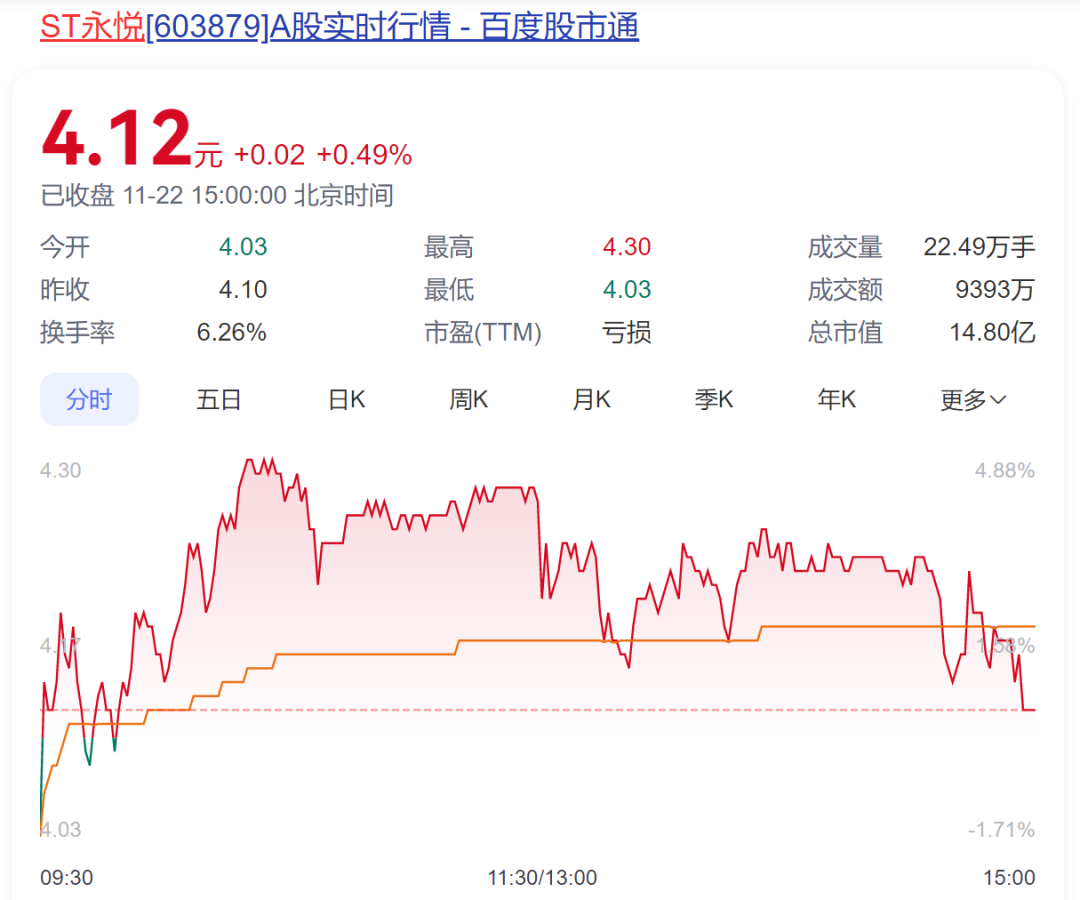Screen dimensions: 1080x900
Task: Click the 9393万 turnover amount value
Action: (994, 290)
